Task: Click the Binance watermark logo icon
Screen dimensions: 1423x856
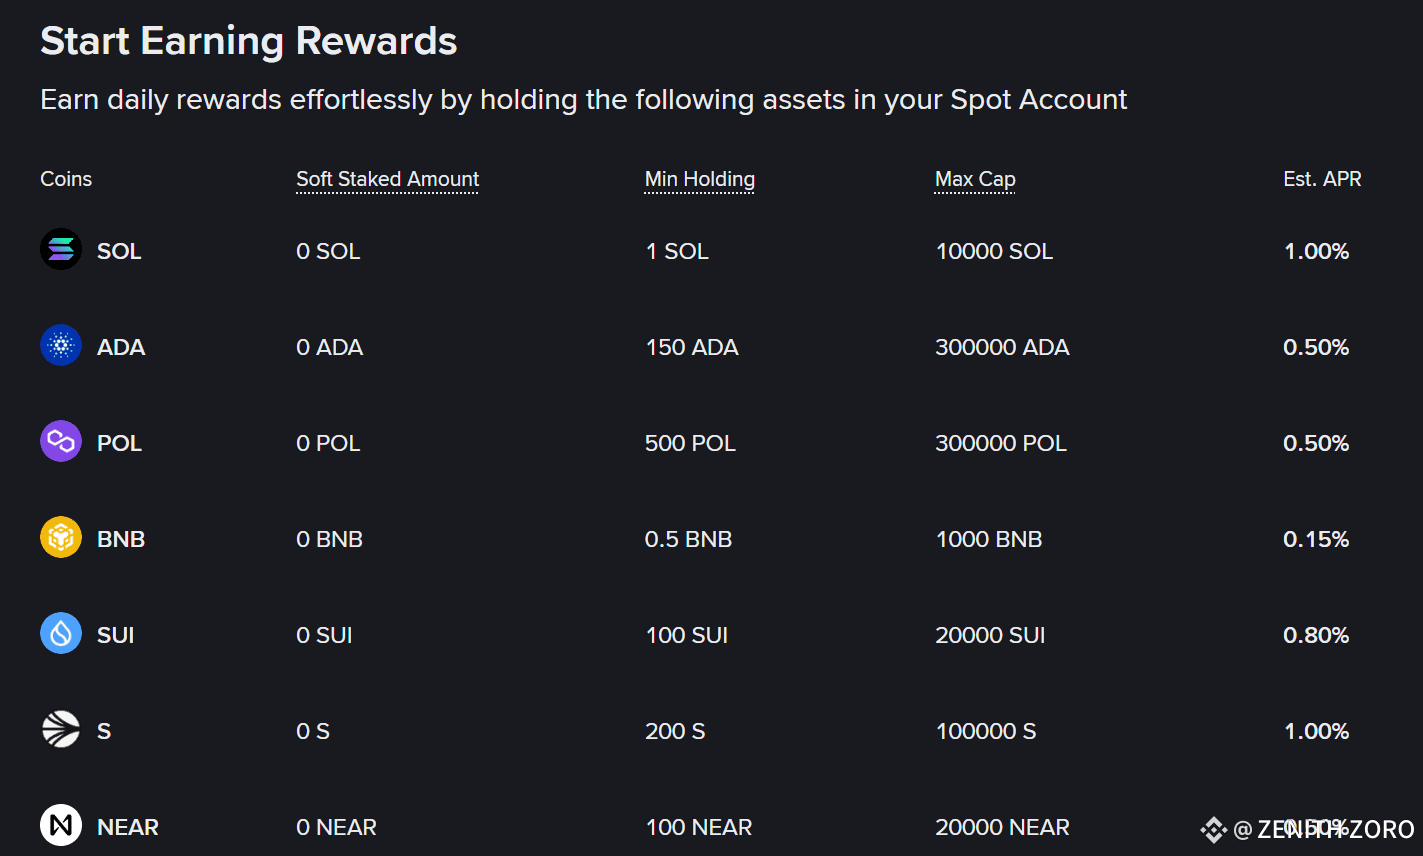Action: (x=1214, y=830)
